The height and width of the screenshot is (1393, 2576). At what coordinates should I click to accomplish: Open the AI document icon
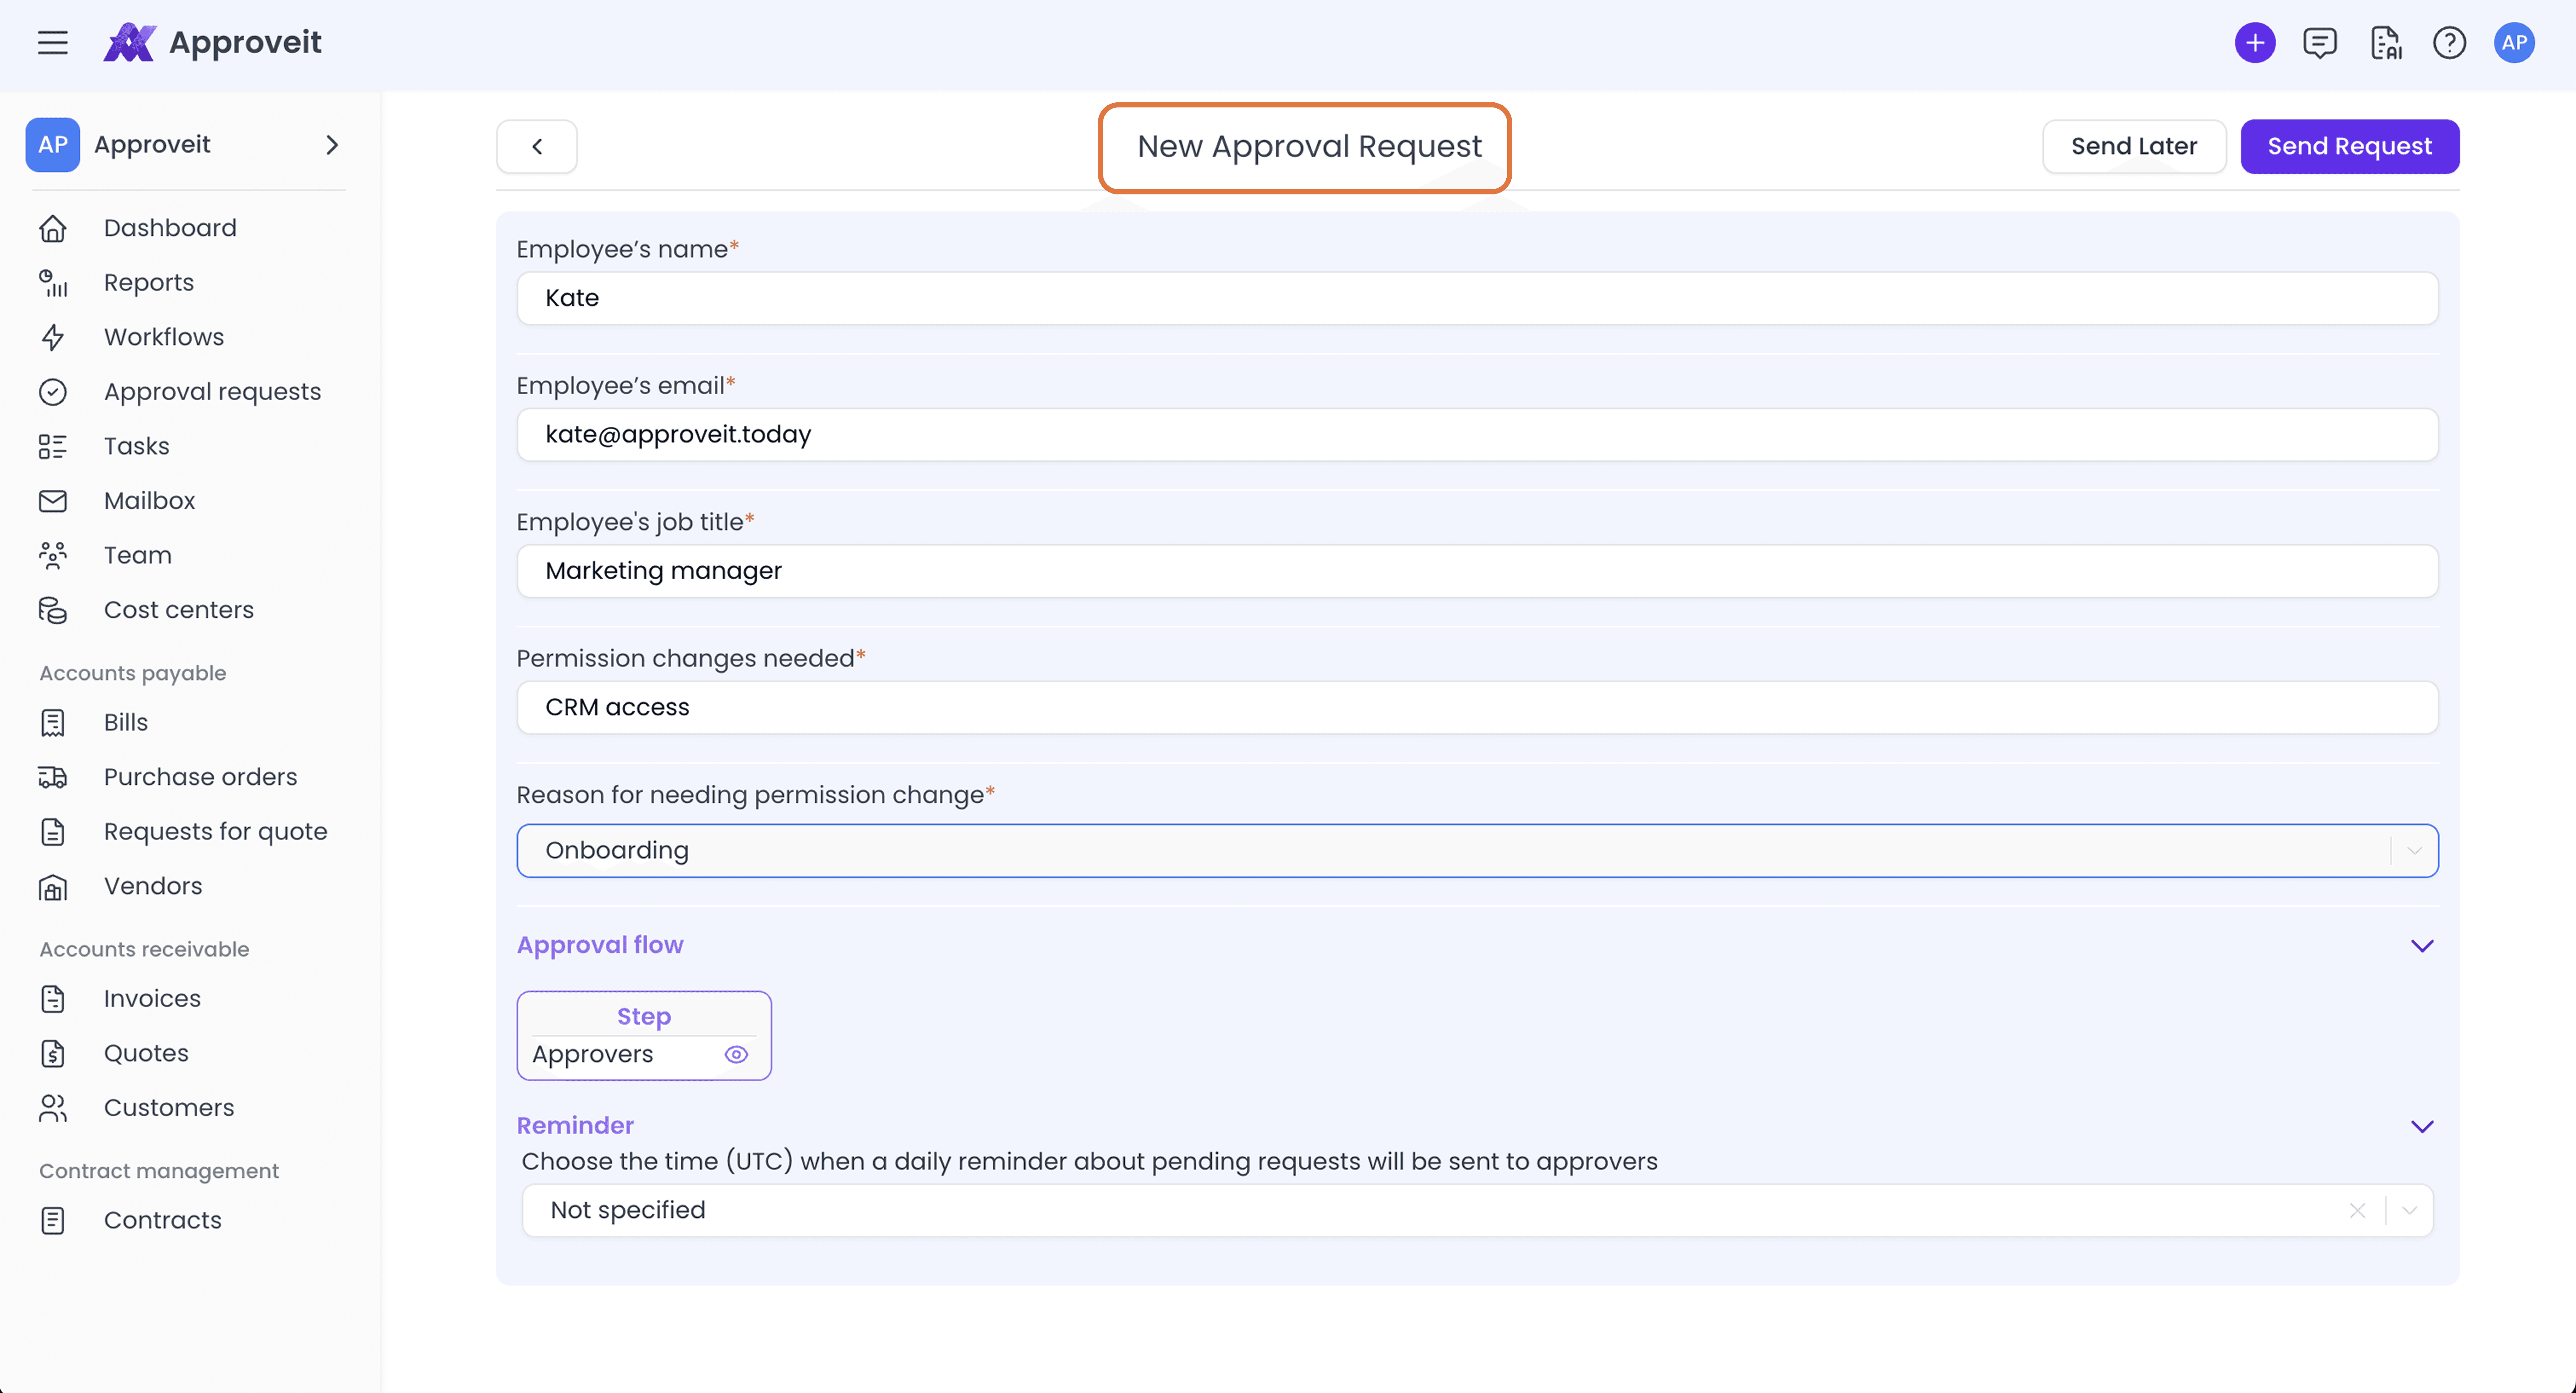click(x=2385, y=43)
